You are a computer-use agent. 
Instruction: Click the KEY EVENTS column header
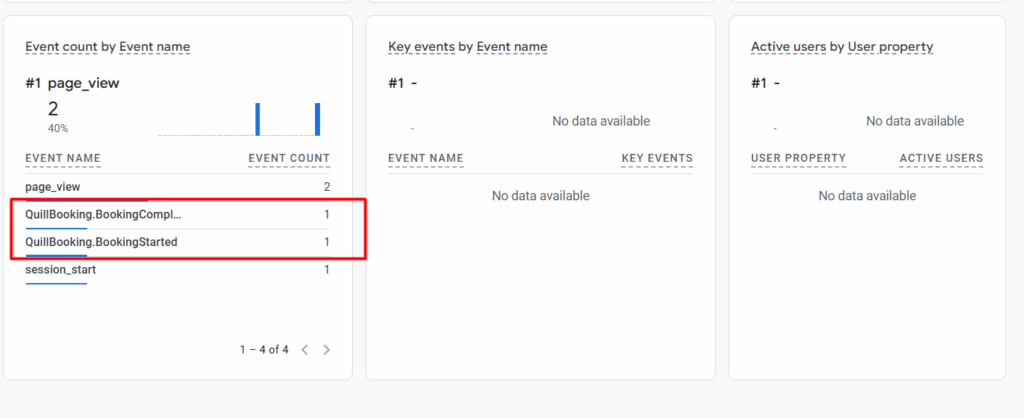pyautogui.click(x=657, y=159)
